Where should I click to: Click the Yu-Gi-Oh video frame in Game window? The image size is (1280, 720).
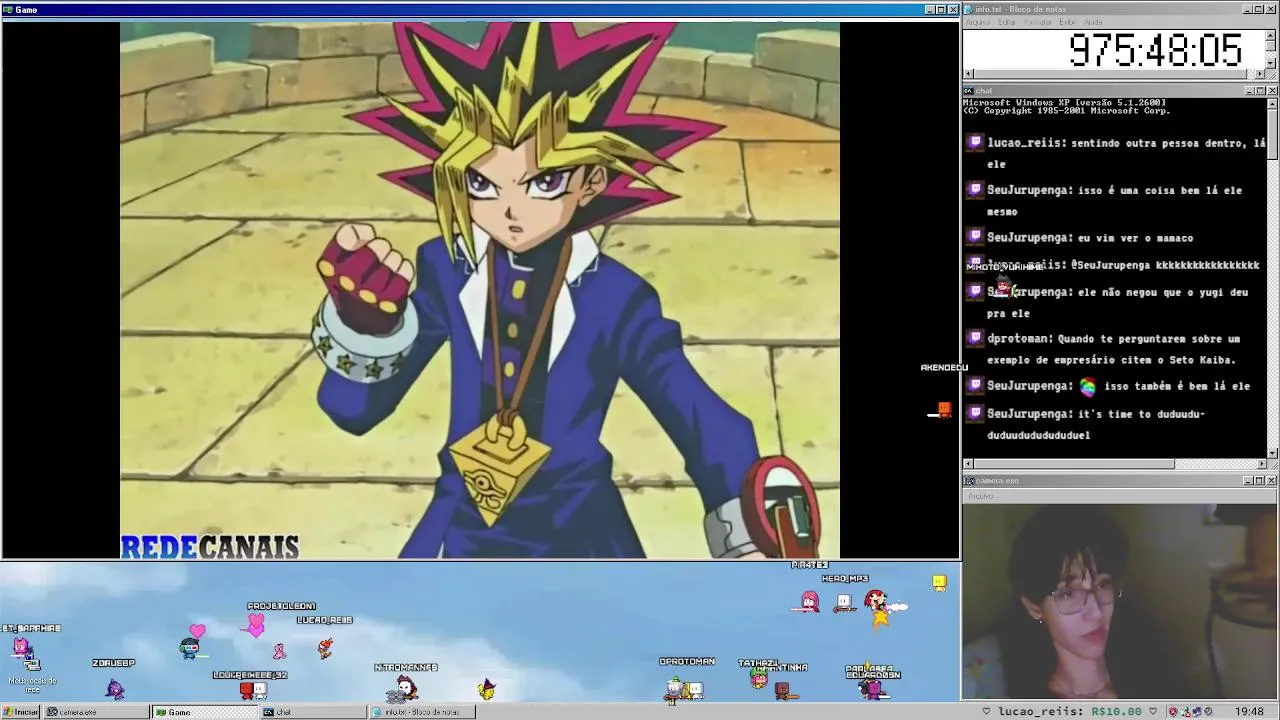tap(480, 290)
